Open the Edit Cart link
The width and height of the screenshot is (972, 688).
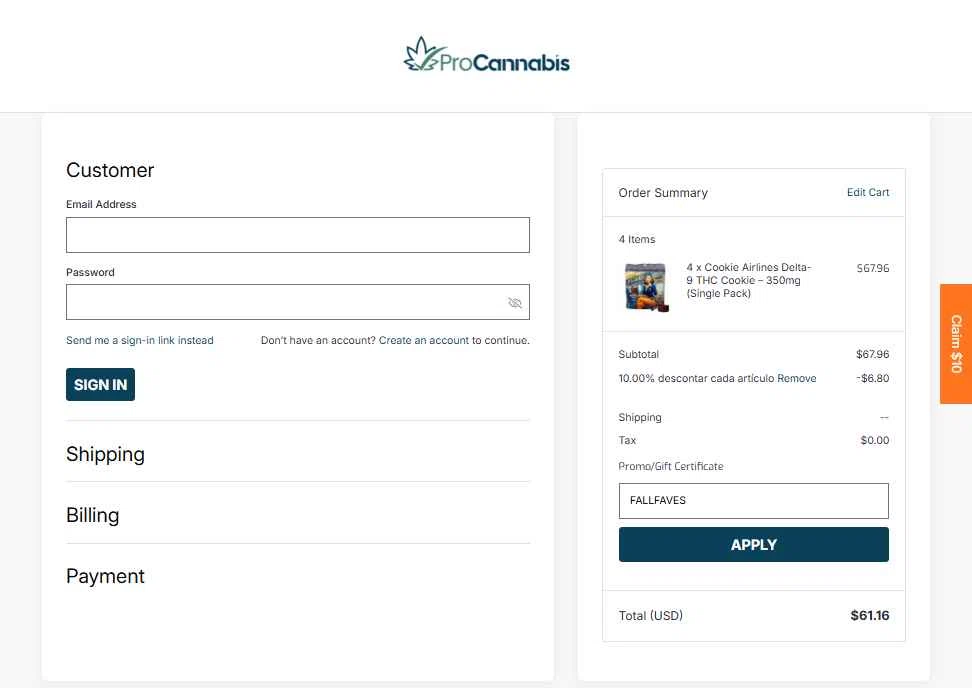point(868,192)
